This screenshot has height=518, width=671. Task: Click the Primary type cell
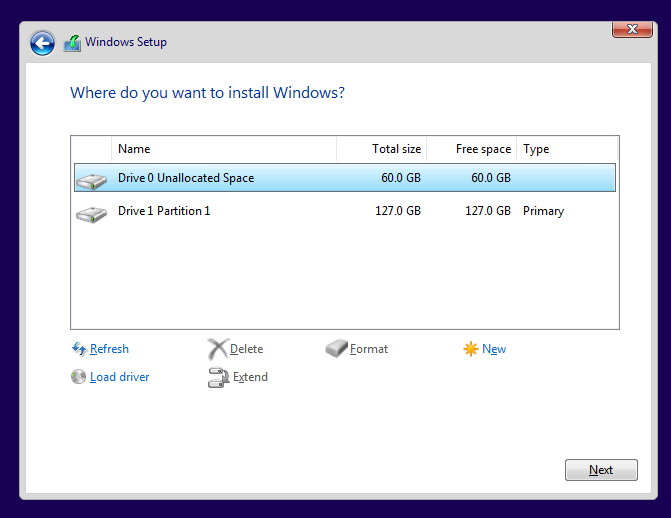543,211
